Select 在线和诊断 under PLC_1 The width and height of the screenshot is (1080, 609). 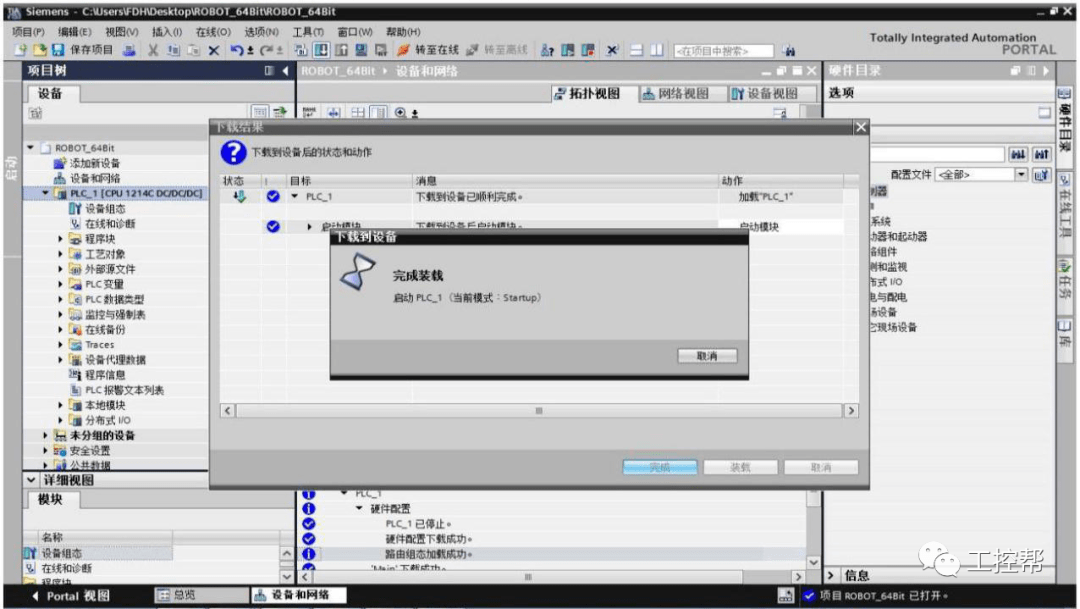tap(110, 224)
